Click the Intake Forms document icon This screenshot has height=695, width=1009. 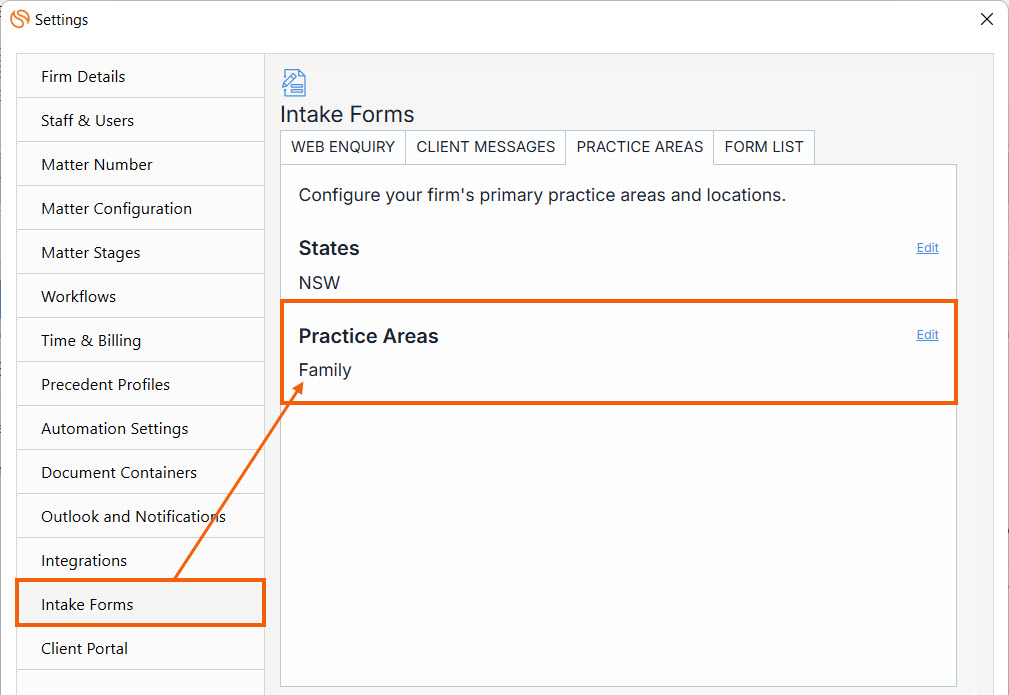coord(294,83)
